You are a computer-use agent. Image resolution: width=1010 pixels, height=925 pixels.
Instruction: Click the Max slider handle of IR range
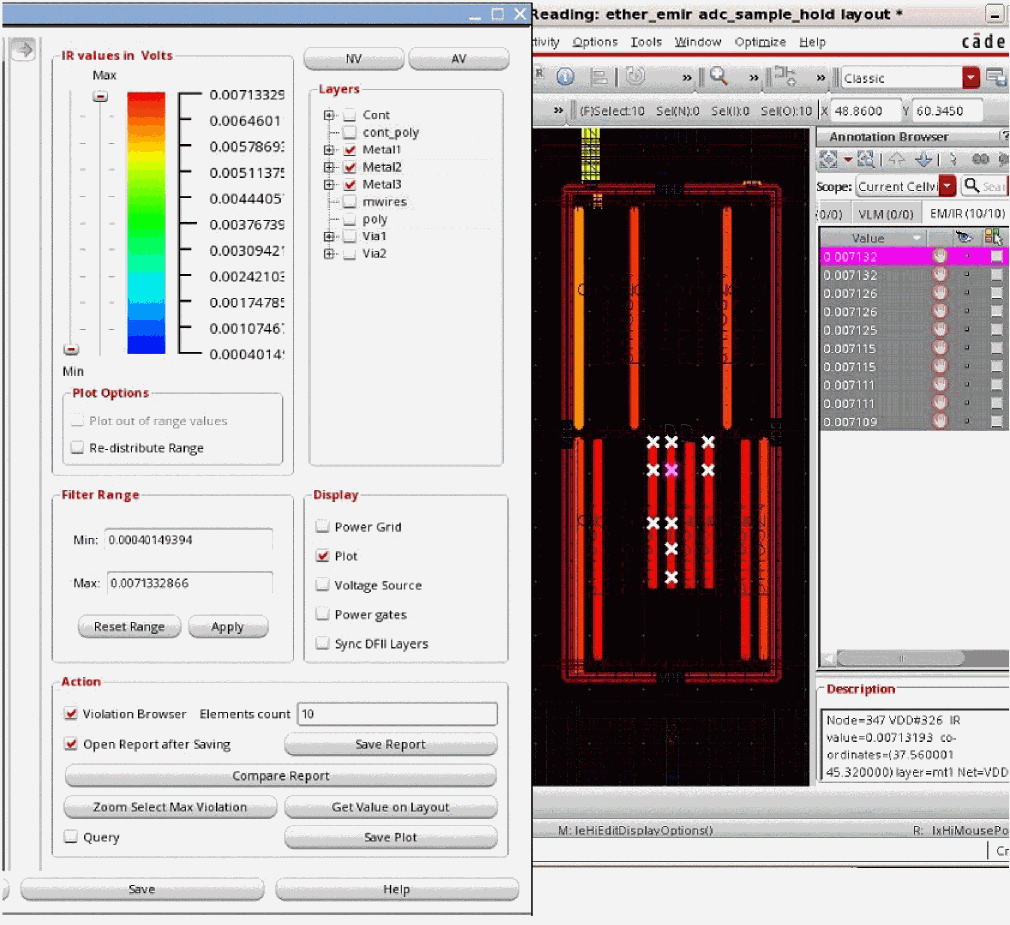pos(100,96)
